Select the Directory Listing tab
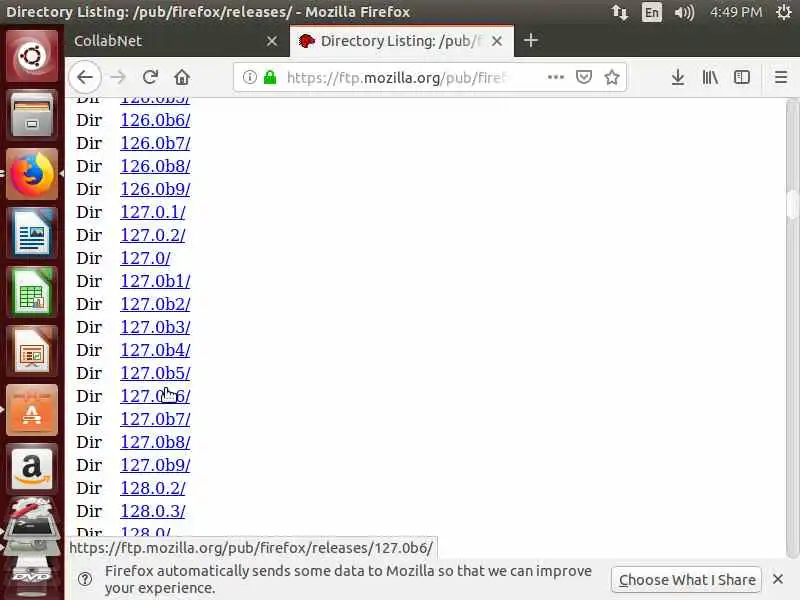 pyautogui.click(x=402, y=41)
